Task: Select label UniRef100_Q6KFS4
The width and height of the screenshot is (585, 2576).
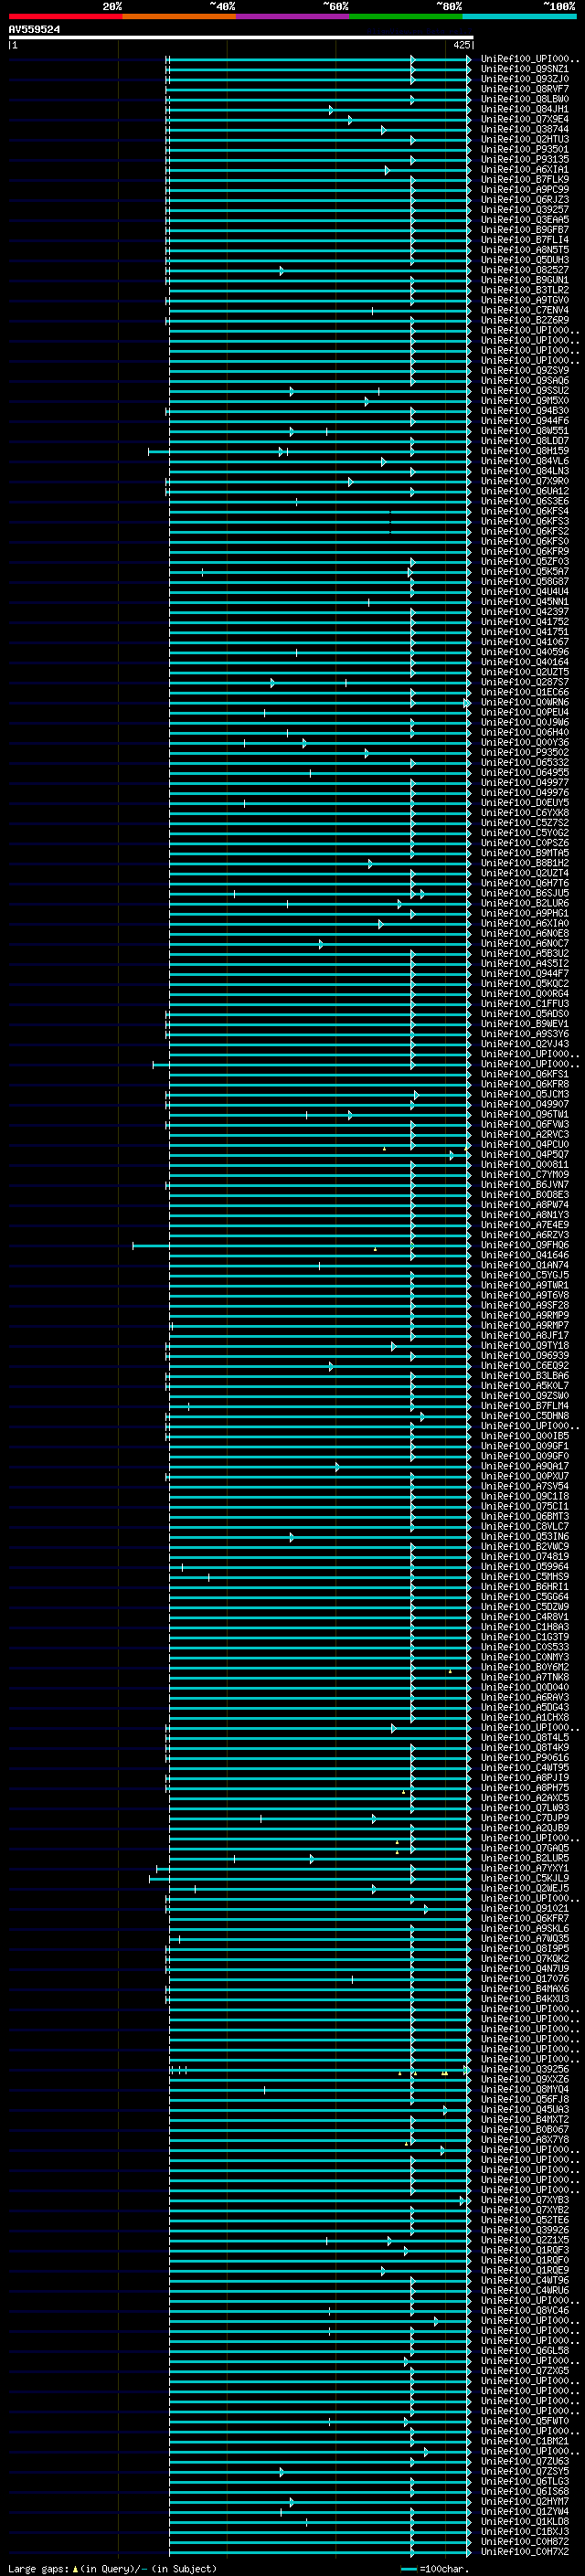Action: click(525, 511)
